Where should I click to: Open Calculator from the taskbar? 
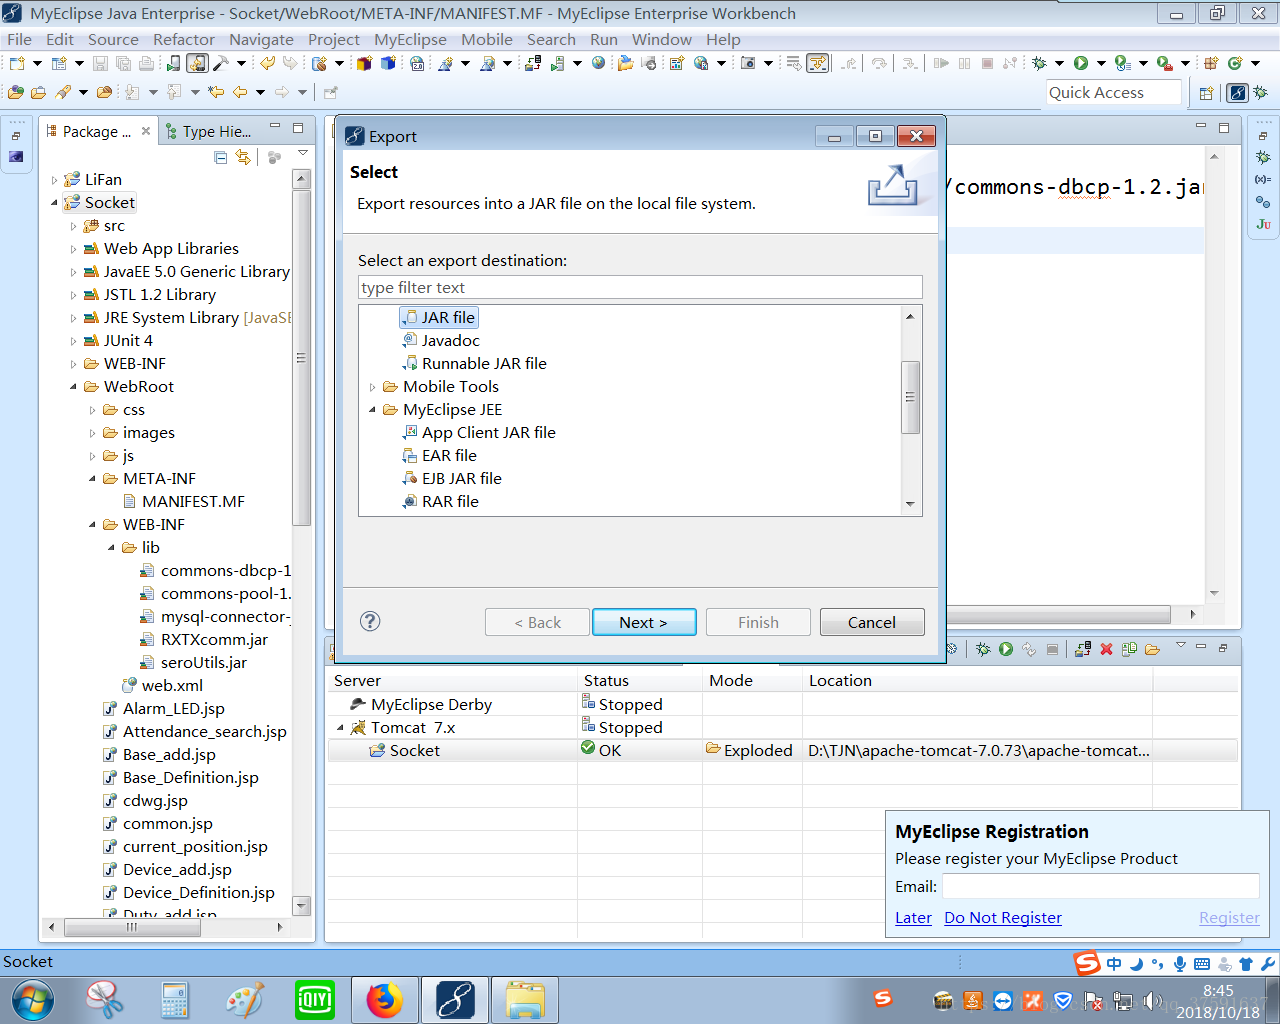click(x=175, y=1000)
